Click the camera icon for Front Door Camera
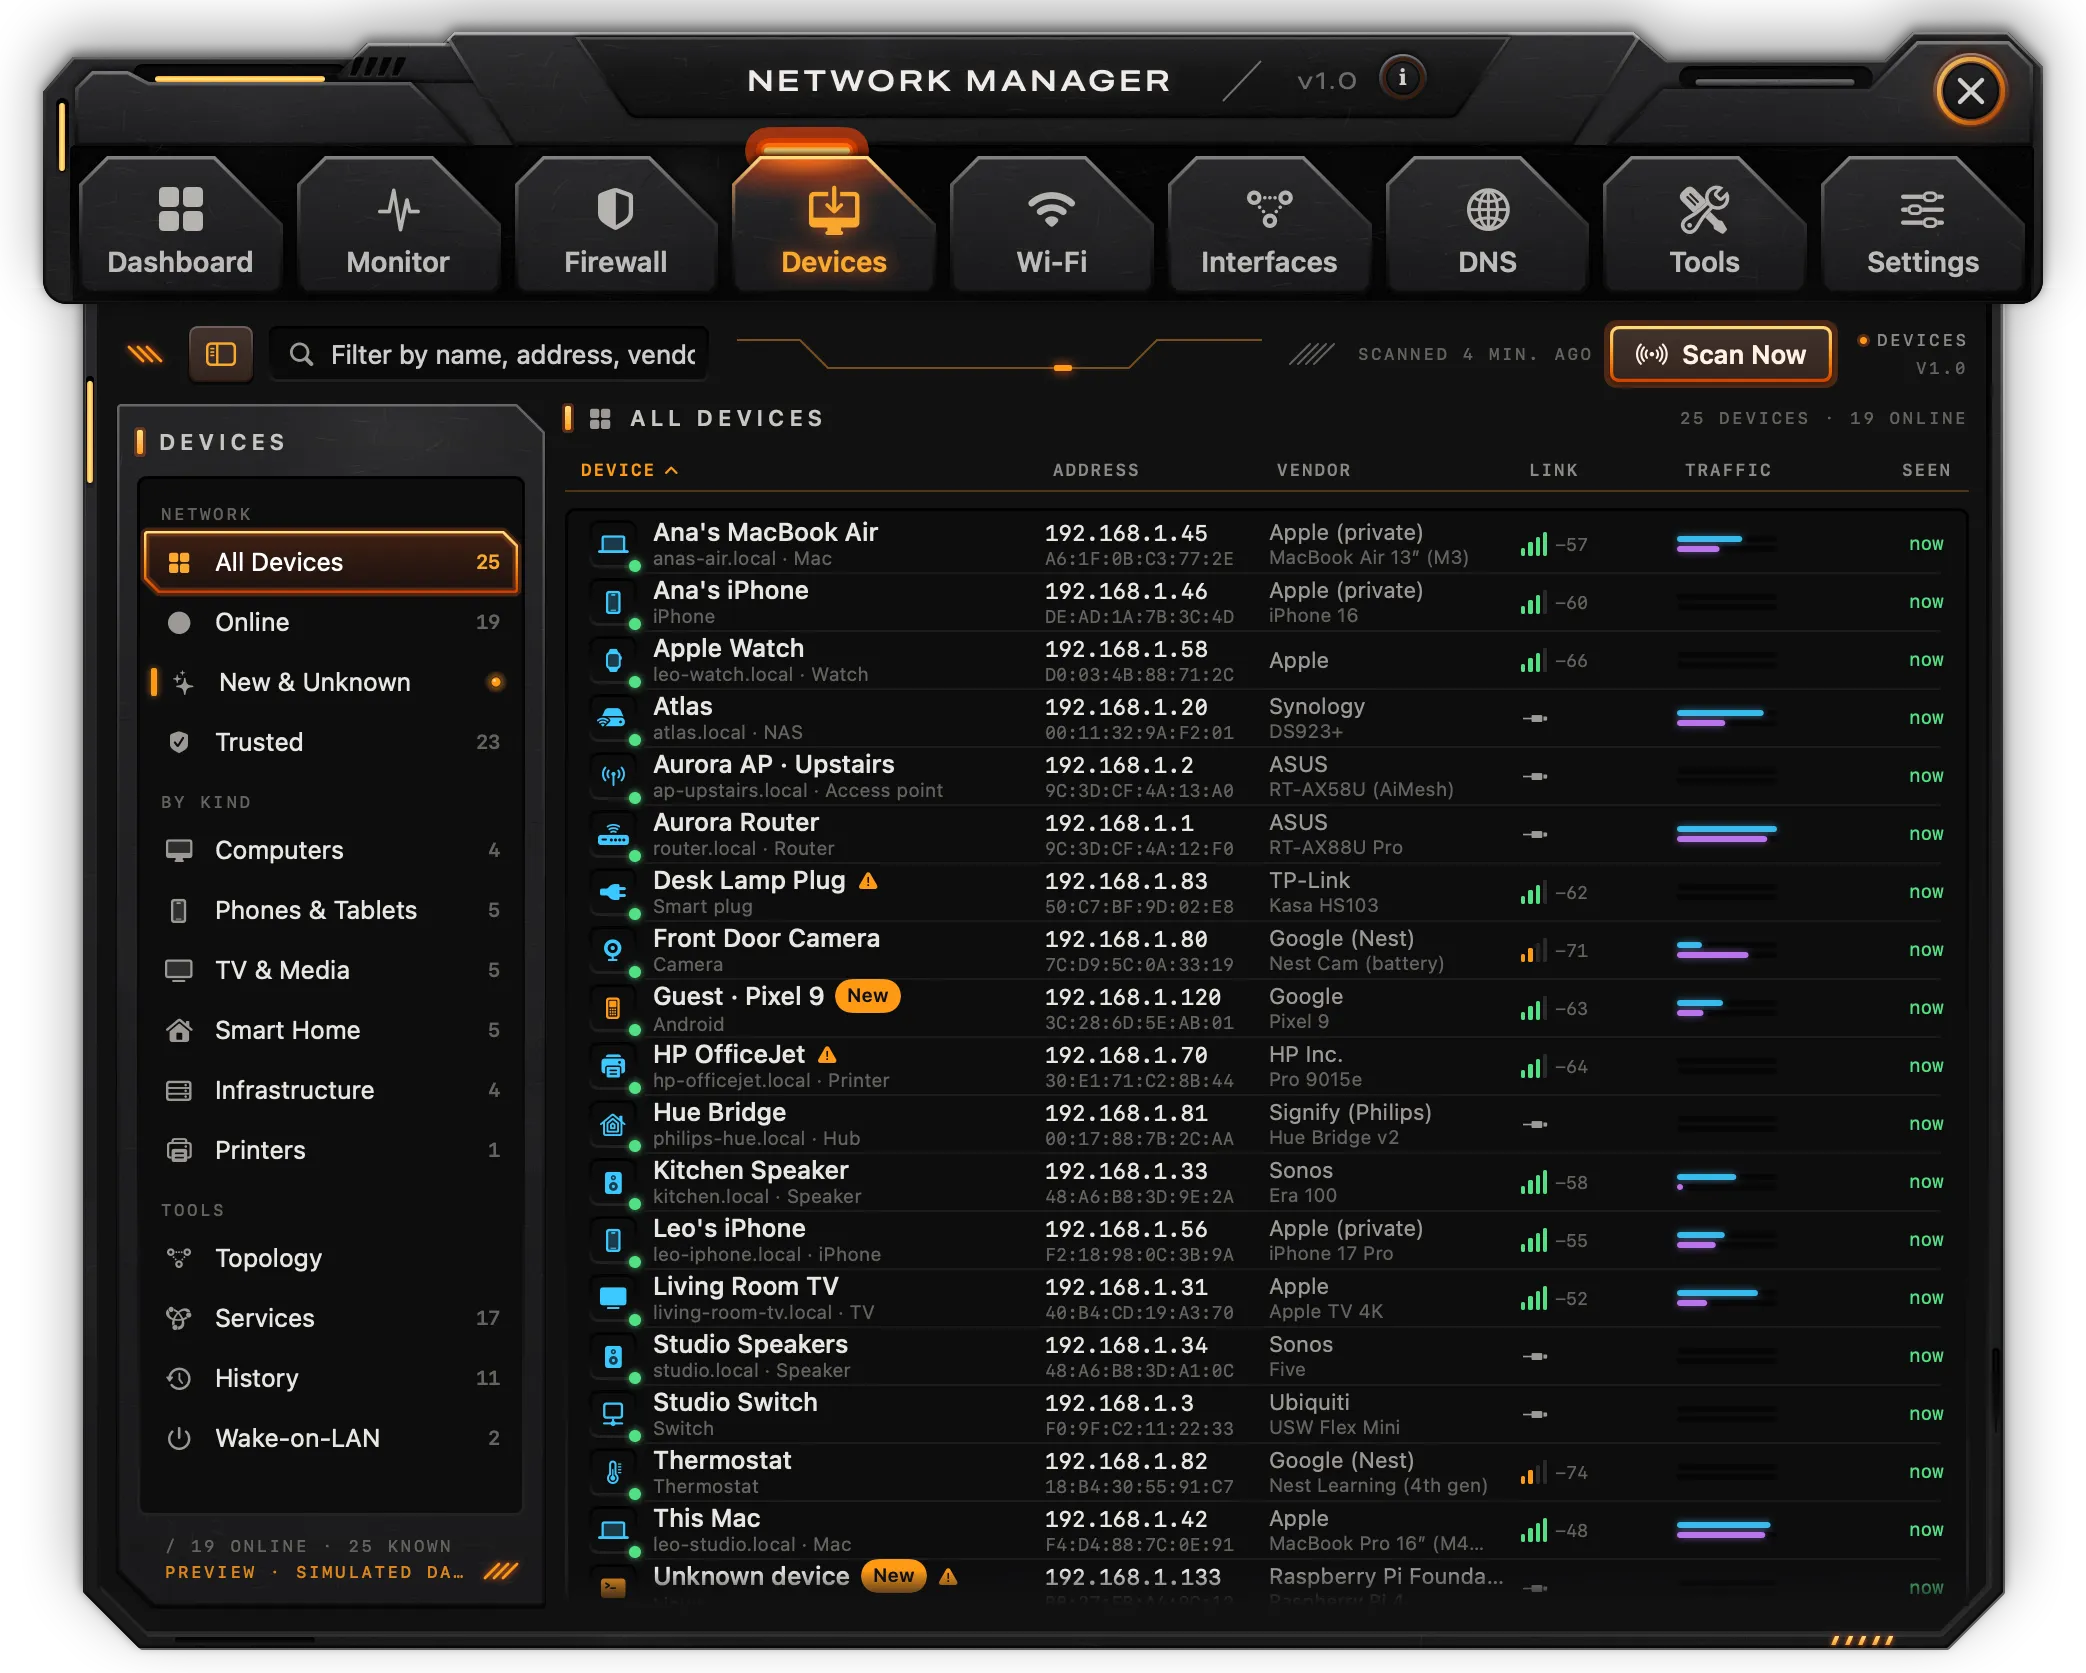 613,950
